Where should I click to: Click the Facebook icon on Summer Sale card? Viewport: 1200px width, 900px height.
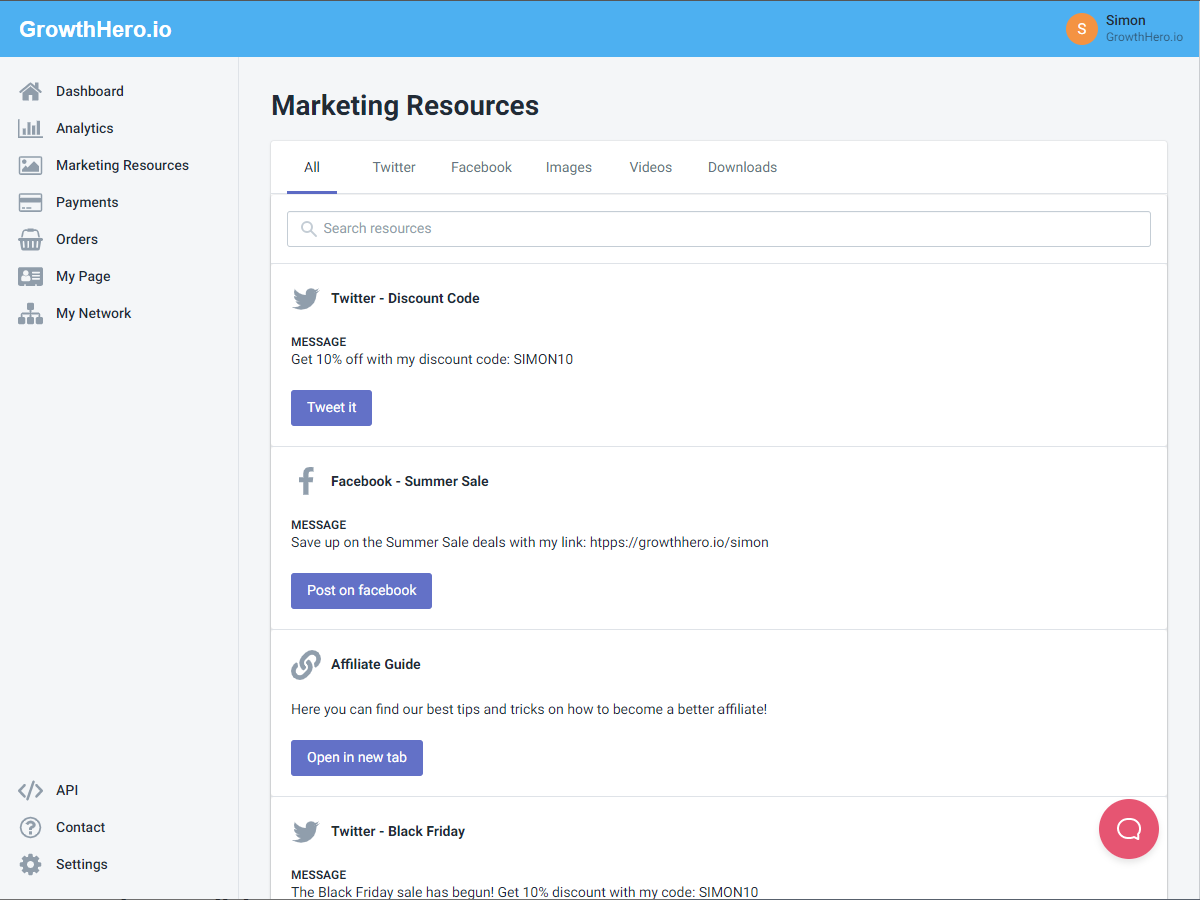pos(305,481)
